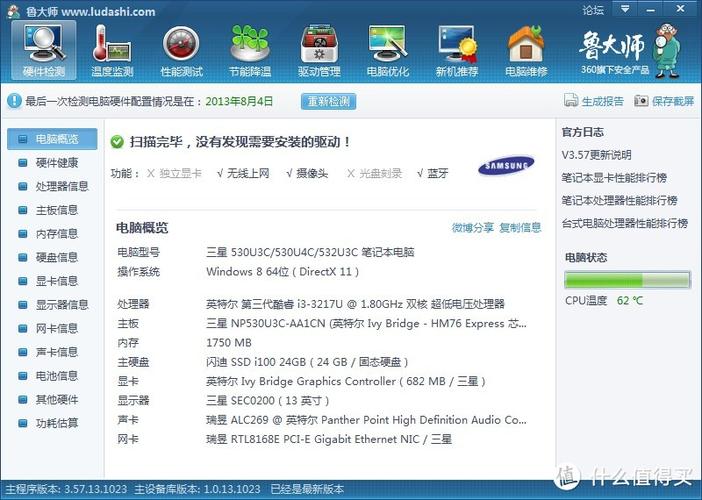Open the title bar dropdown menu arrow

click(x=625, y=9)
